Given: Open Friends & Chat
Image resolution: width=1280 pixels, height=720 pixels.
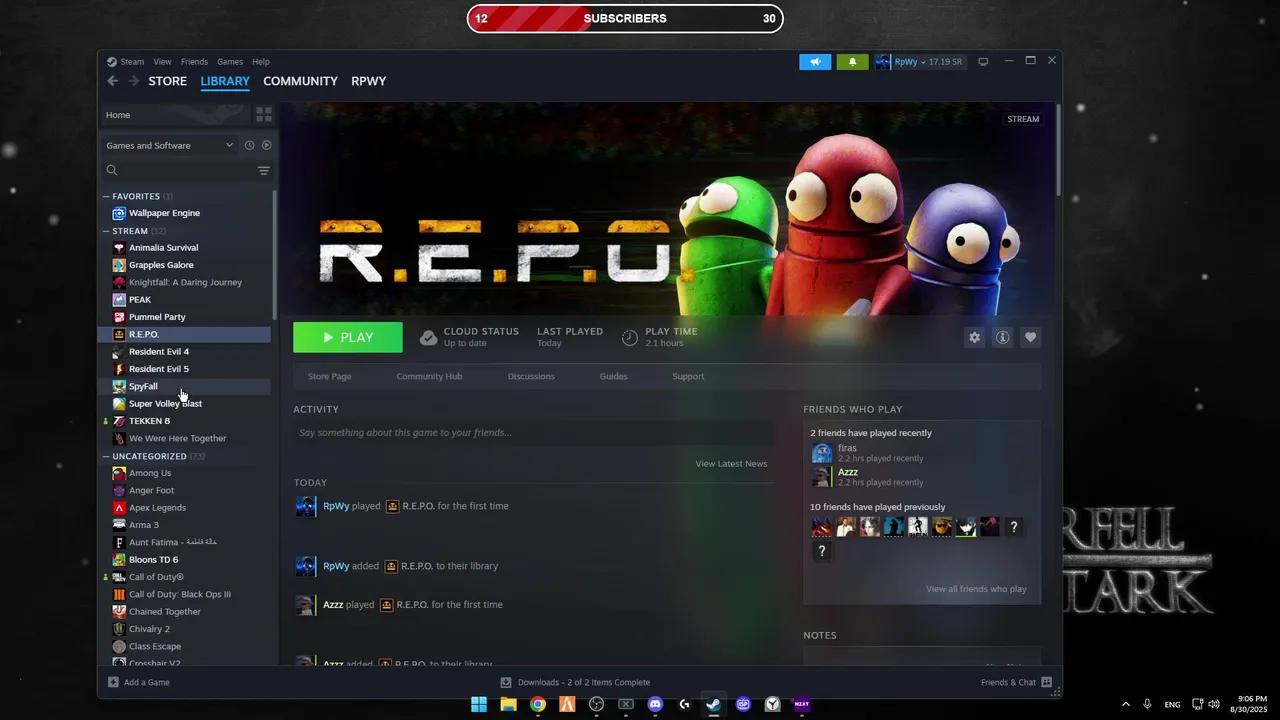Looking at the screenshot, I should click(x=1016, y=682).
